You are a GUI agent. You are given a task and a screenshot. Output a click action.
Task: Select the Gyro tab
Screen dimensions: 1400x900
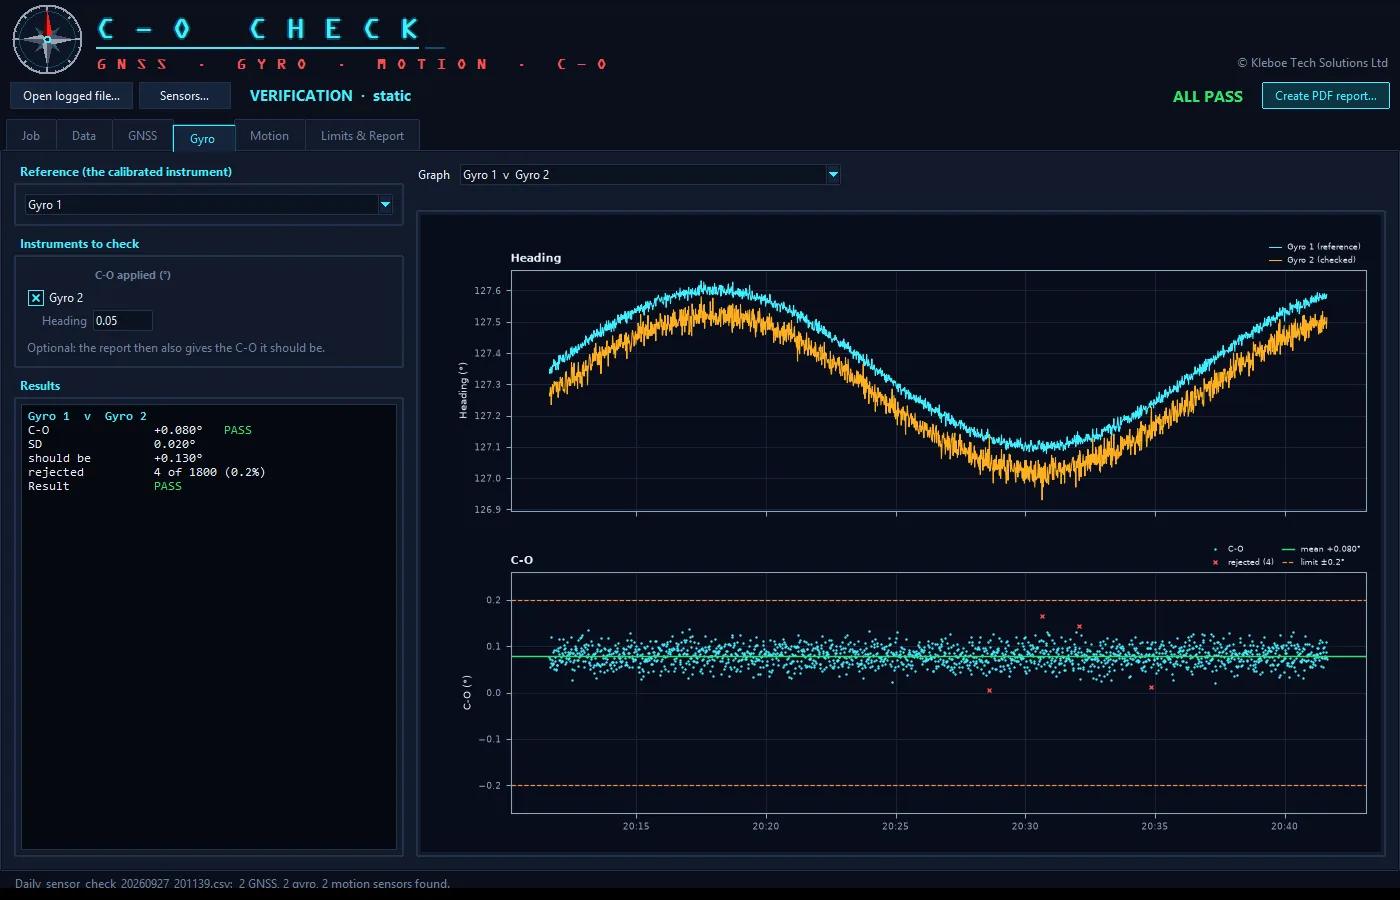[x=203, y=138]
